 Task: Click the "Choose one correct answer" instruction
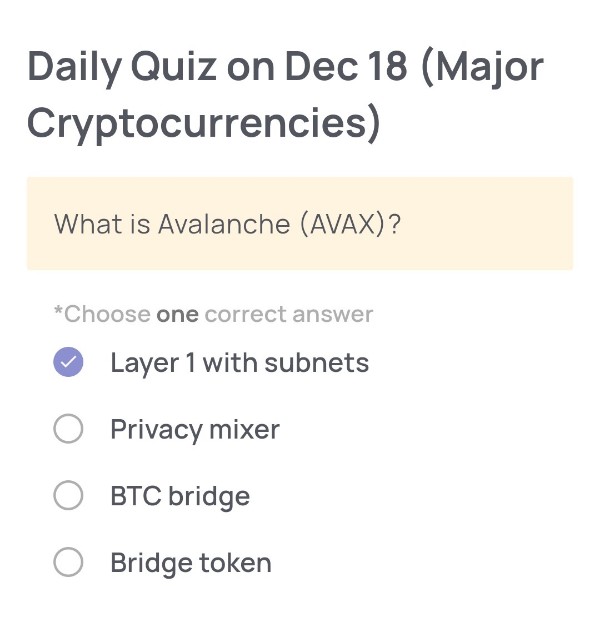coord(213,314)
